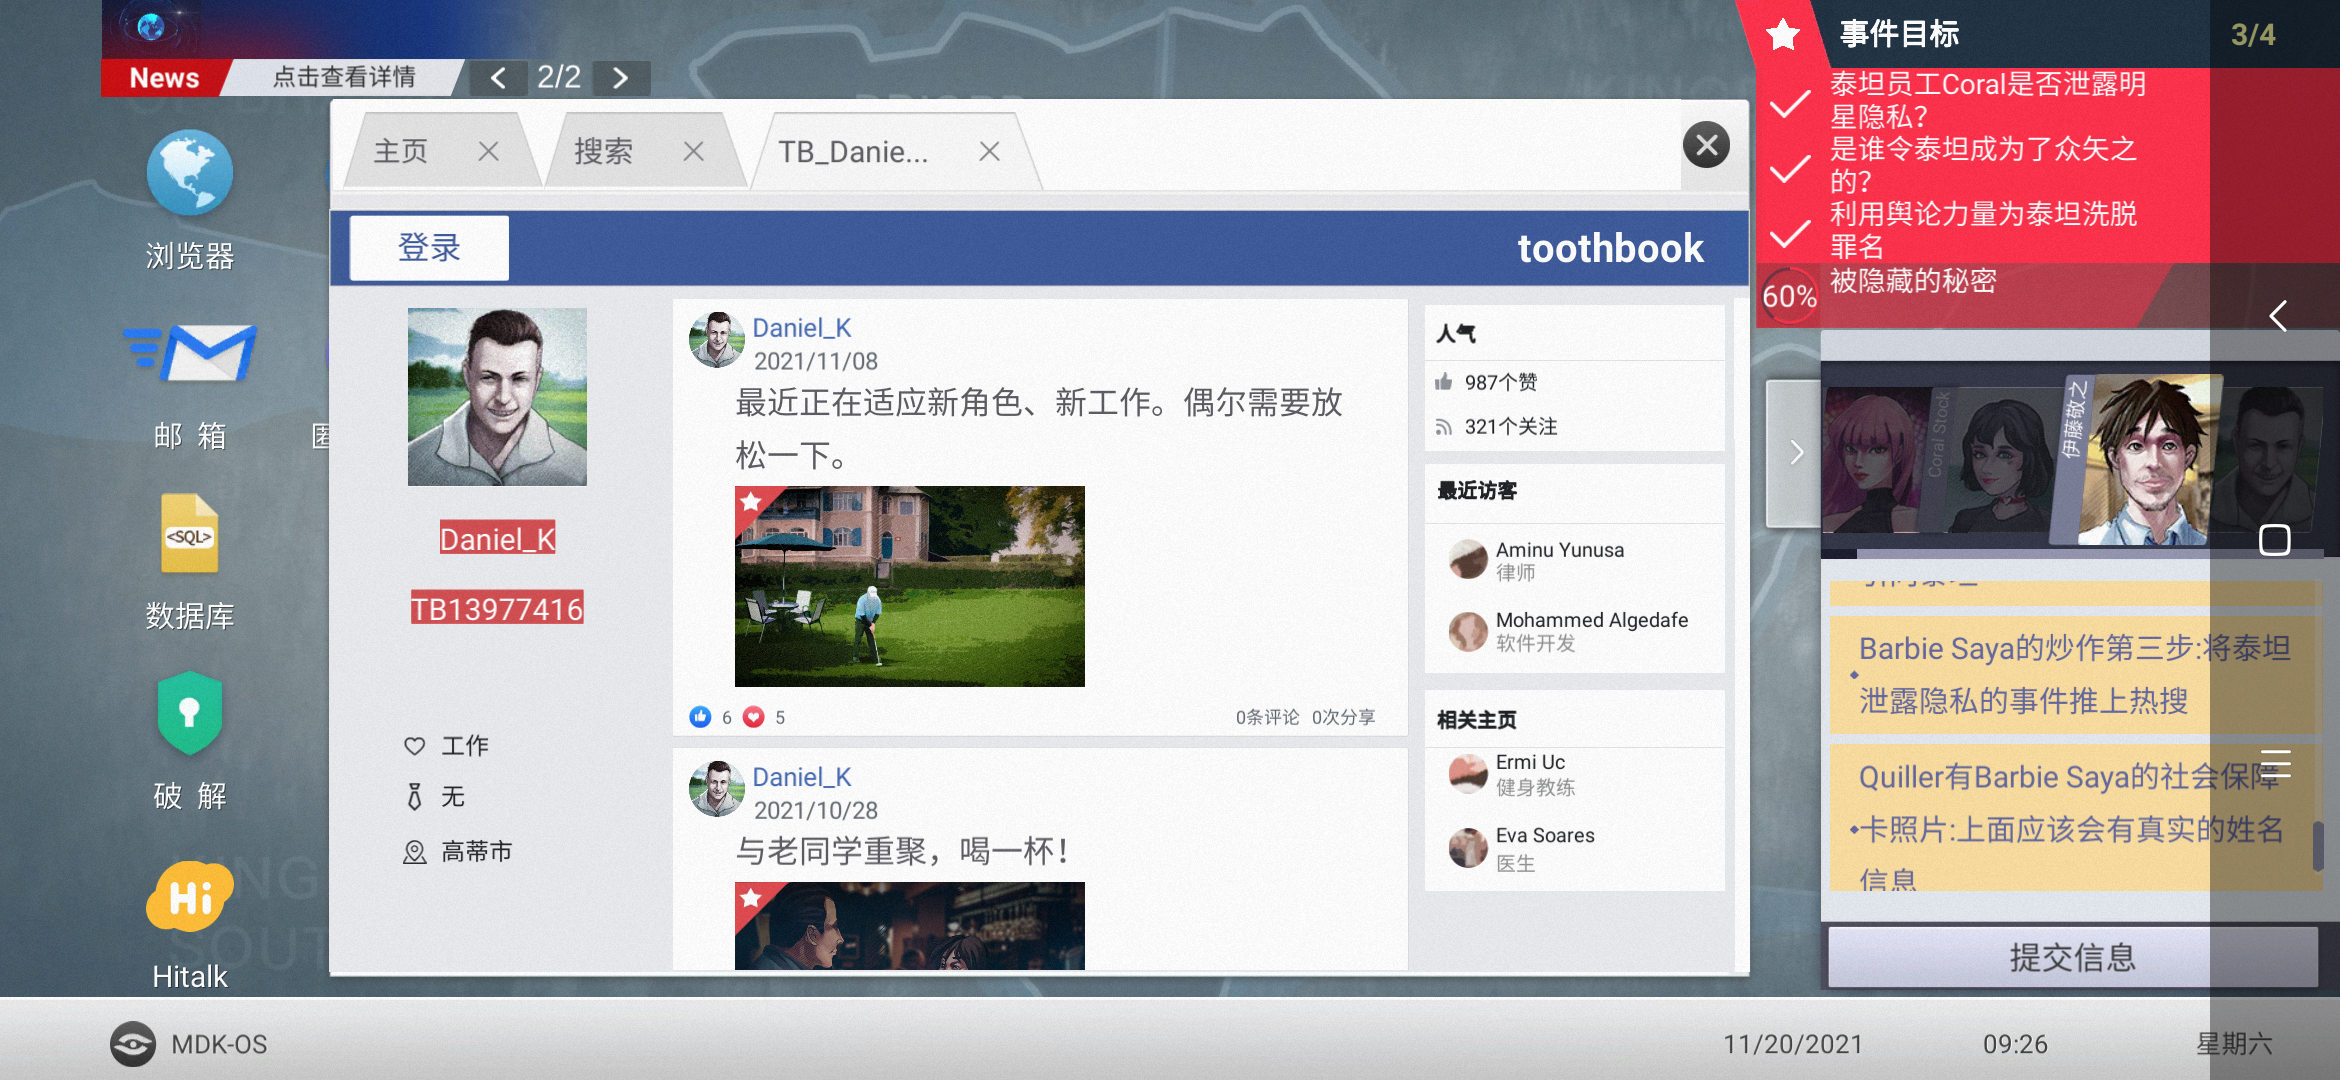Open the 浏览器 browser desktop icon

click(189, 173)
